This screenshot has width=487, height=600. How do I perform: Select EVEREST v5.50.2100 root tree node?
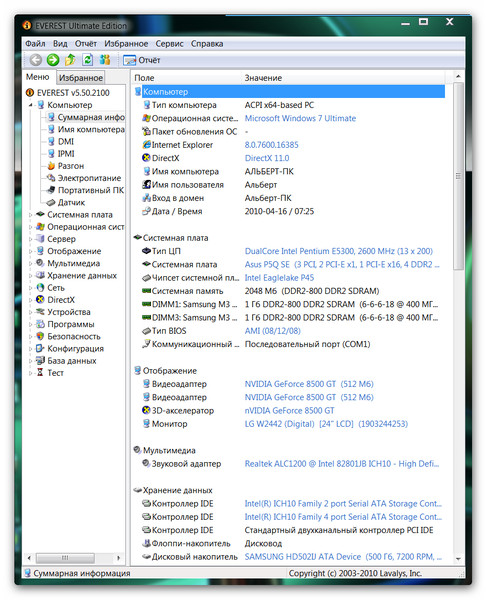(73, 93)
